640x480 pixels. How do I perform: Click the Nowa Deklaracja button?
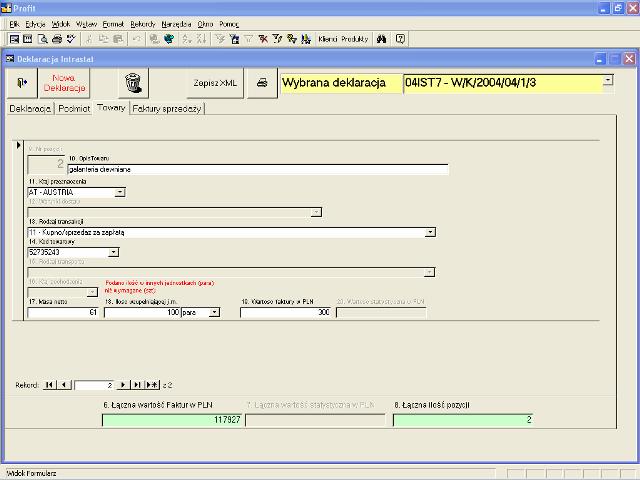pyautogui.click(x=64, y=83)
